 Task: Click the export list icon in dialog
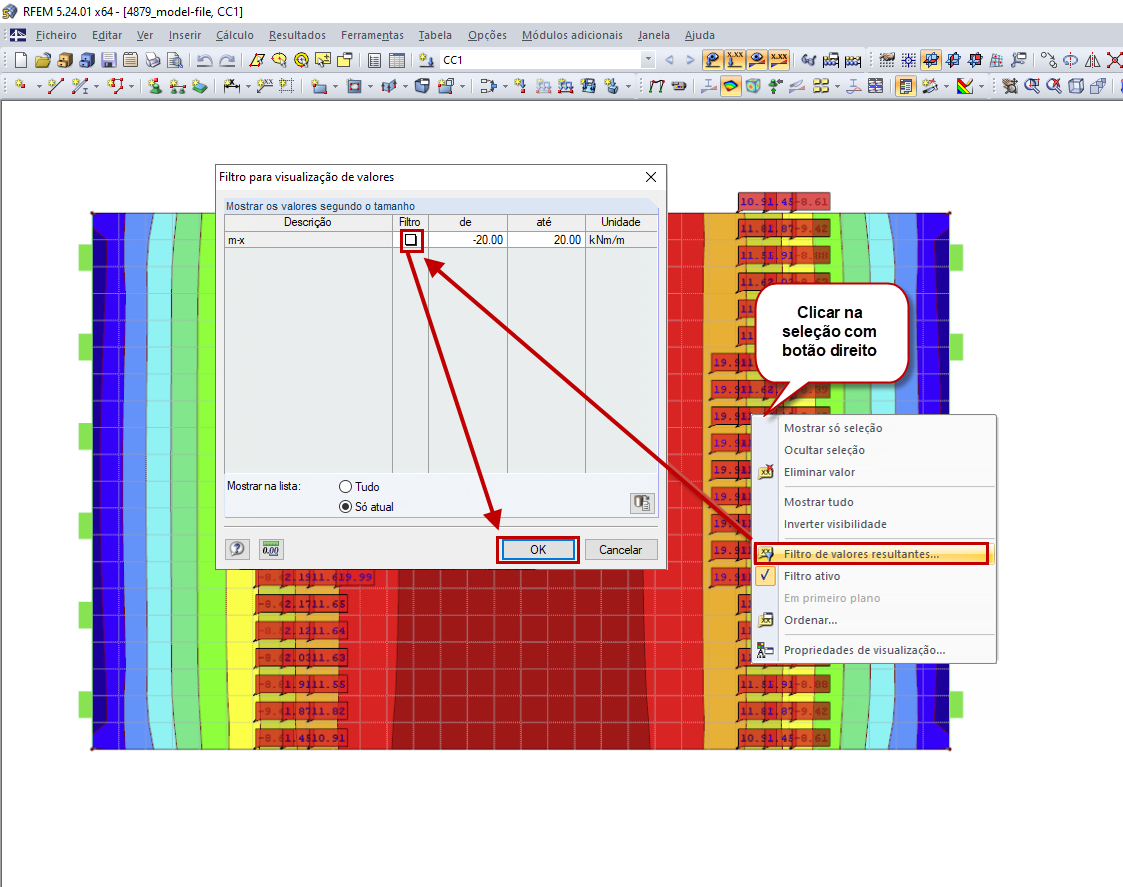click(642, 503)
